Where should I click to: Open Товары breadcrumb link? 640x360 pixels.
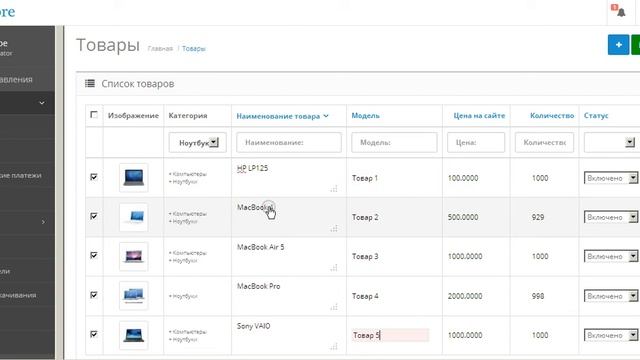pos(194,49)
